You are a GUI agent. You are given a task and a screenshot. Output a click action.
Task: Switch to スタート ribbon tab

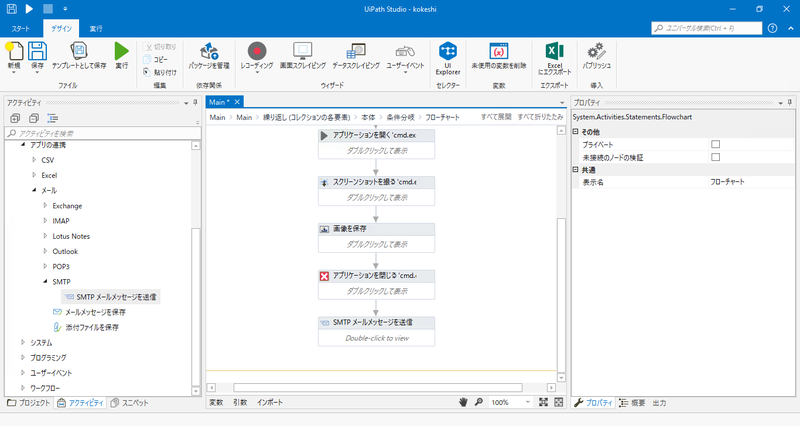(21, 29)
